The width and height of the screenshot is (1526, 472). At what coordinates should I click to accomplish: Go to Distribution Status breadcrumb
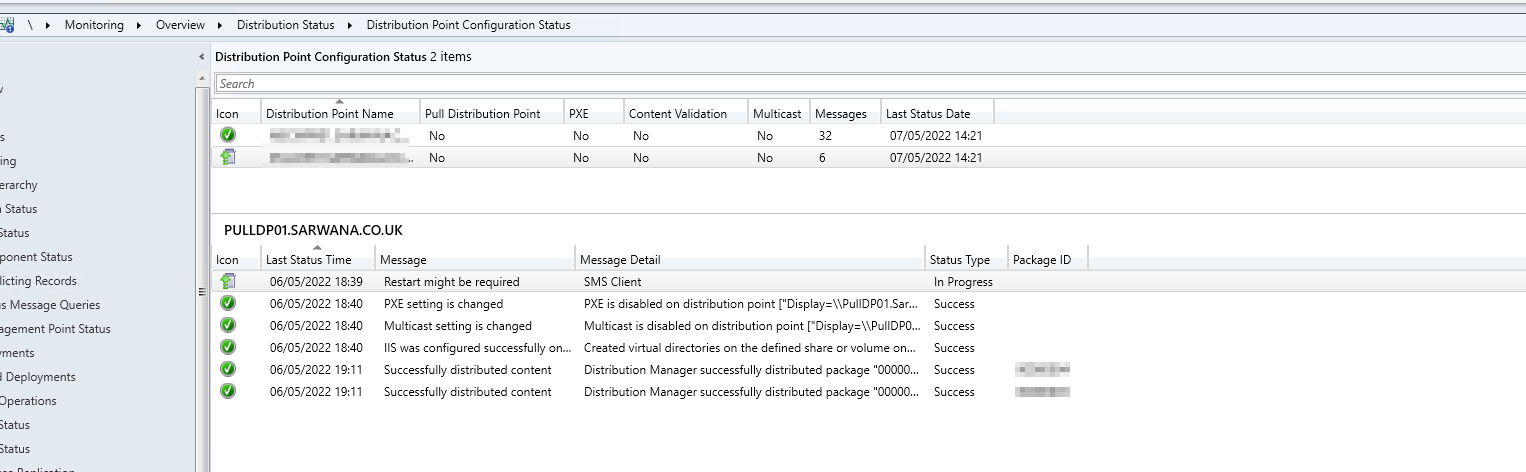pyautogui.click(x=286, y=25)
